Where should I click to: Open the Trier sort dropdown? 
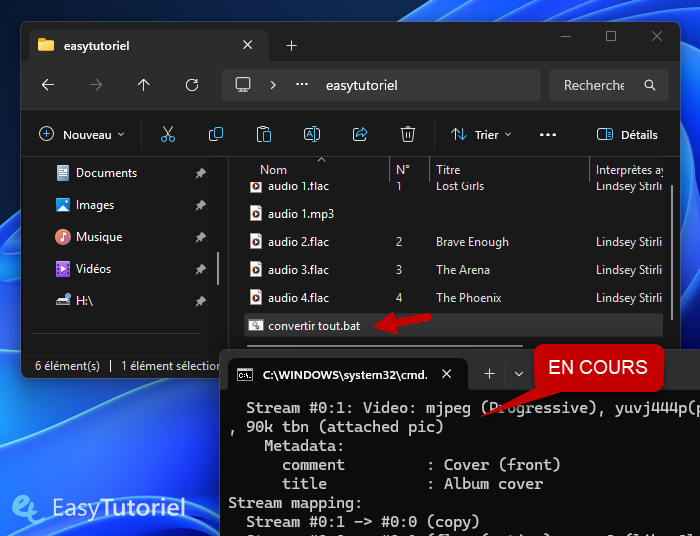481,134
